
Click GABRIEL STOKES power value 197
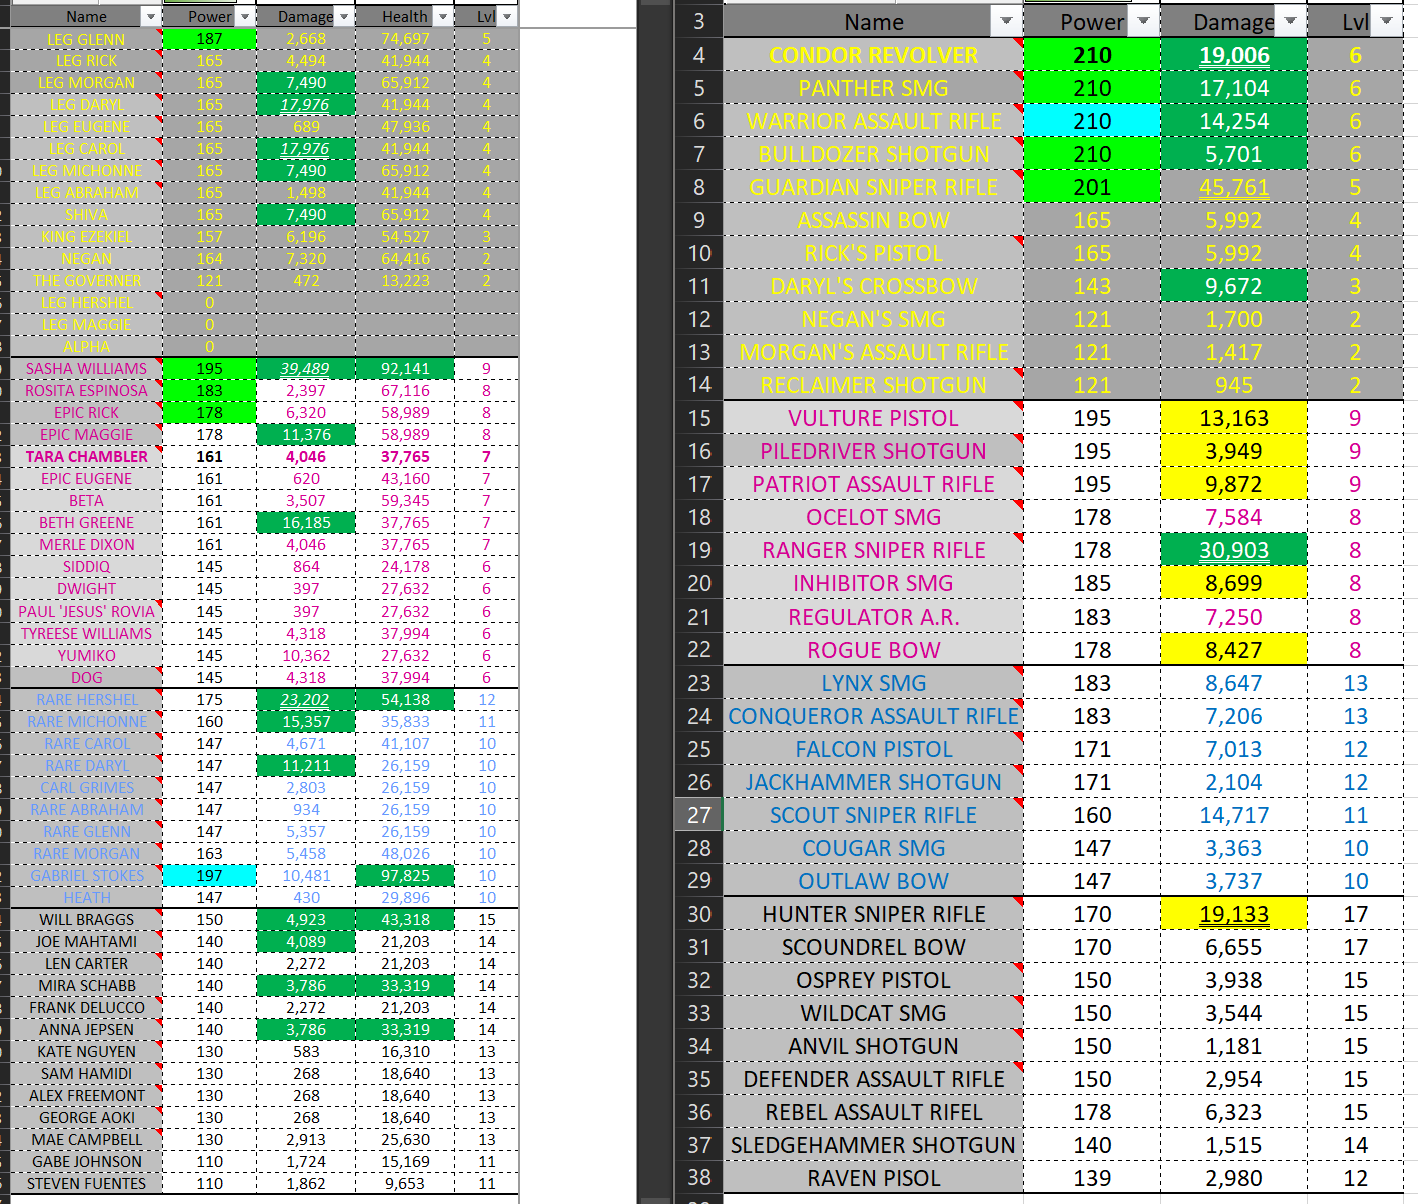tap(209, 876)
